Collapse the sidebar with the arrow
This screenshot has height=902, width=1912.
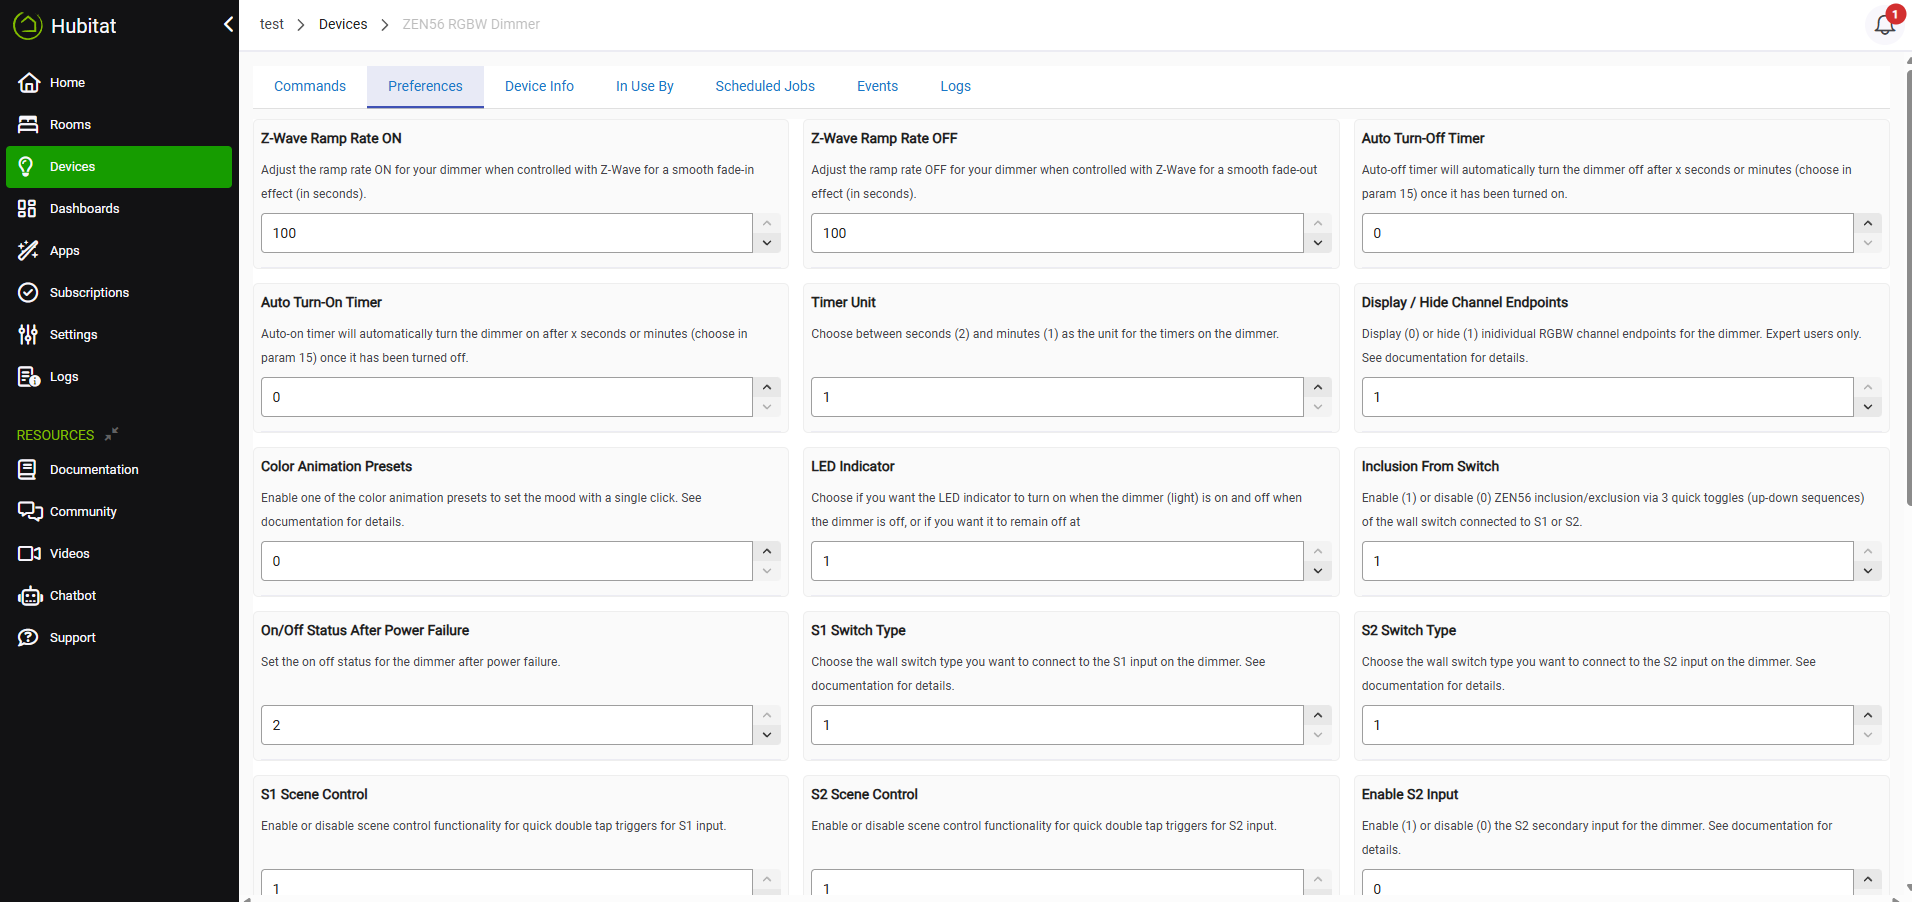click(228, 24)
